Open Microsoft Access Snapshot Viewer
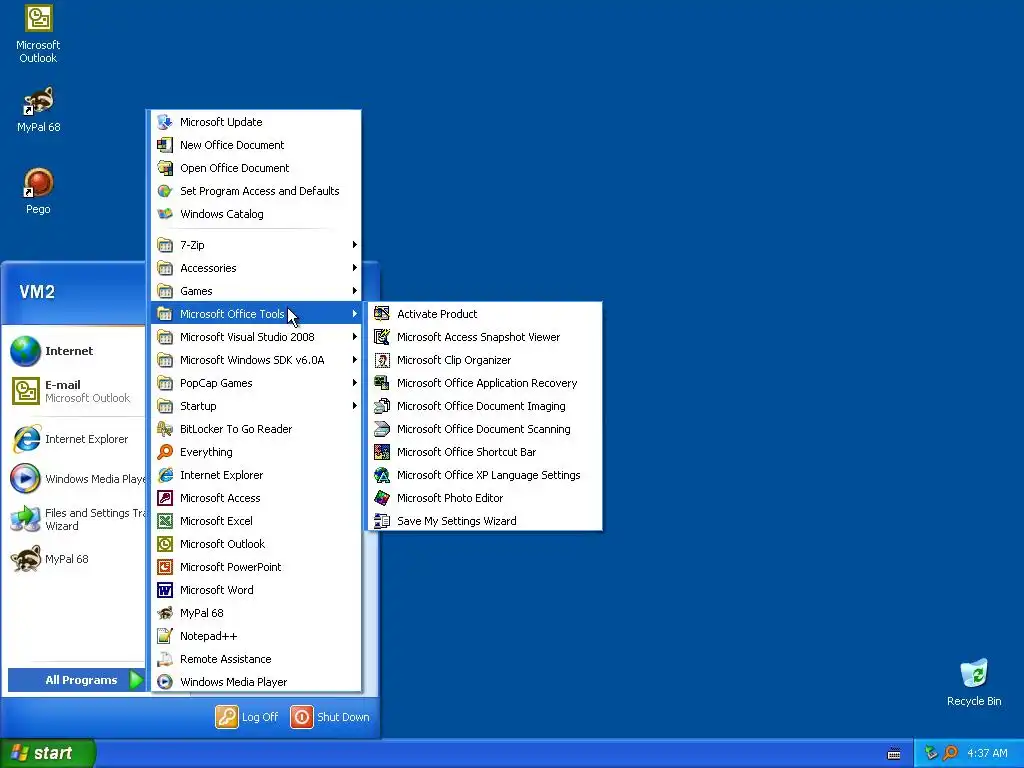This screenshot has height=768, width=1024. coord(485,337)
